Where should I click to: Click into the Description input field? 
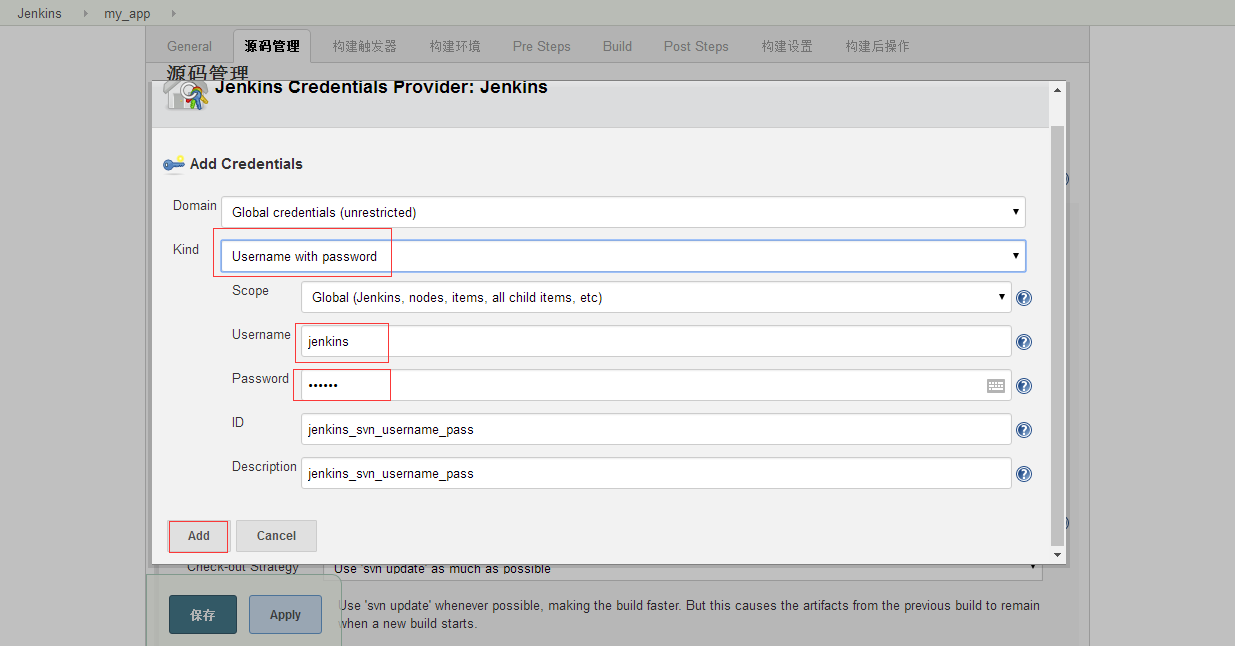656,473
